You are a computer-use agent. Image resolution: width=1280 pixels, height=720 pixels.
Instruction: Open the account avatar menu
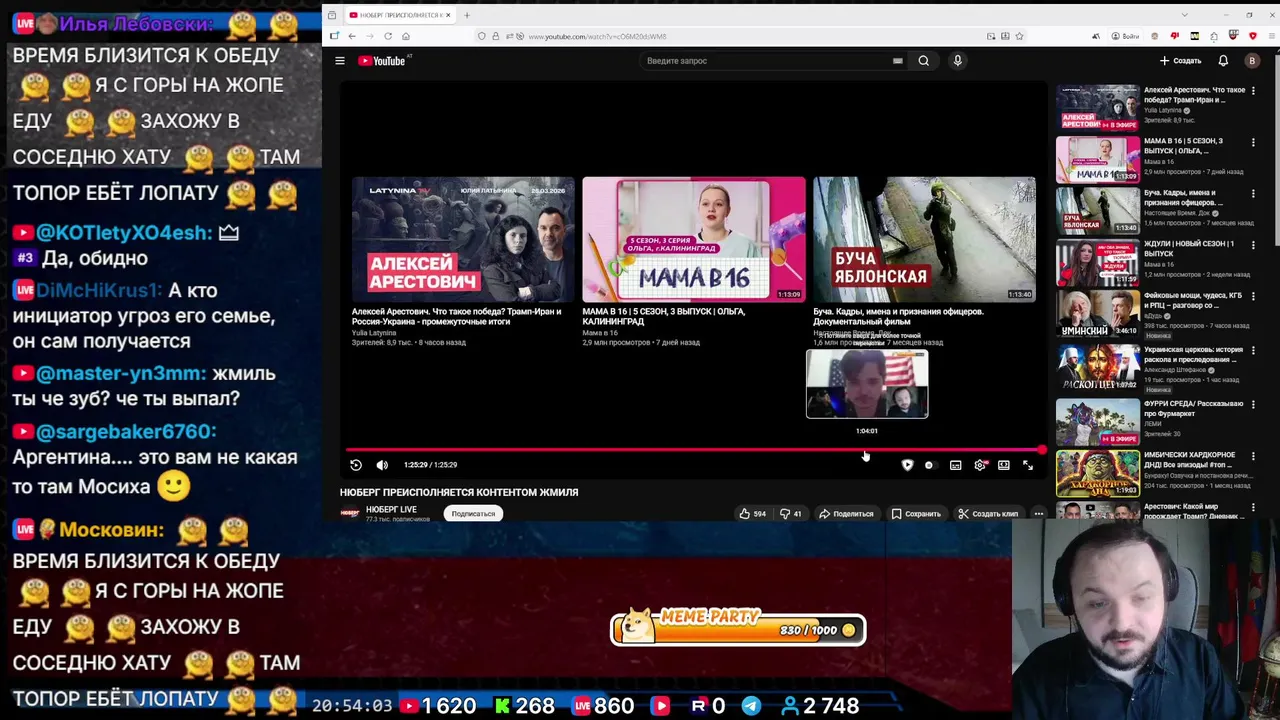(x=1252, y=61)
